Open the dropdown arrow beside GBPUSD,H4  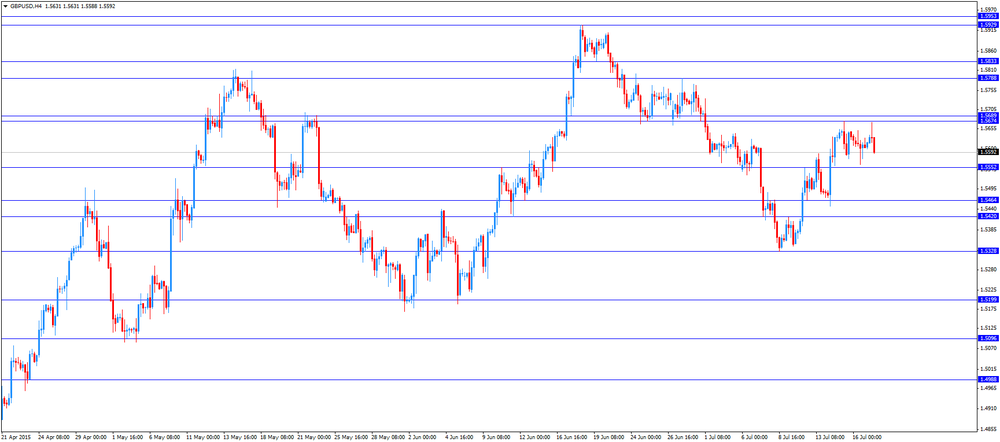point(5,5)
